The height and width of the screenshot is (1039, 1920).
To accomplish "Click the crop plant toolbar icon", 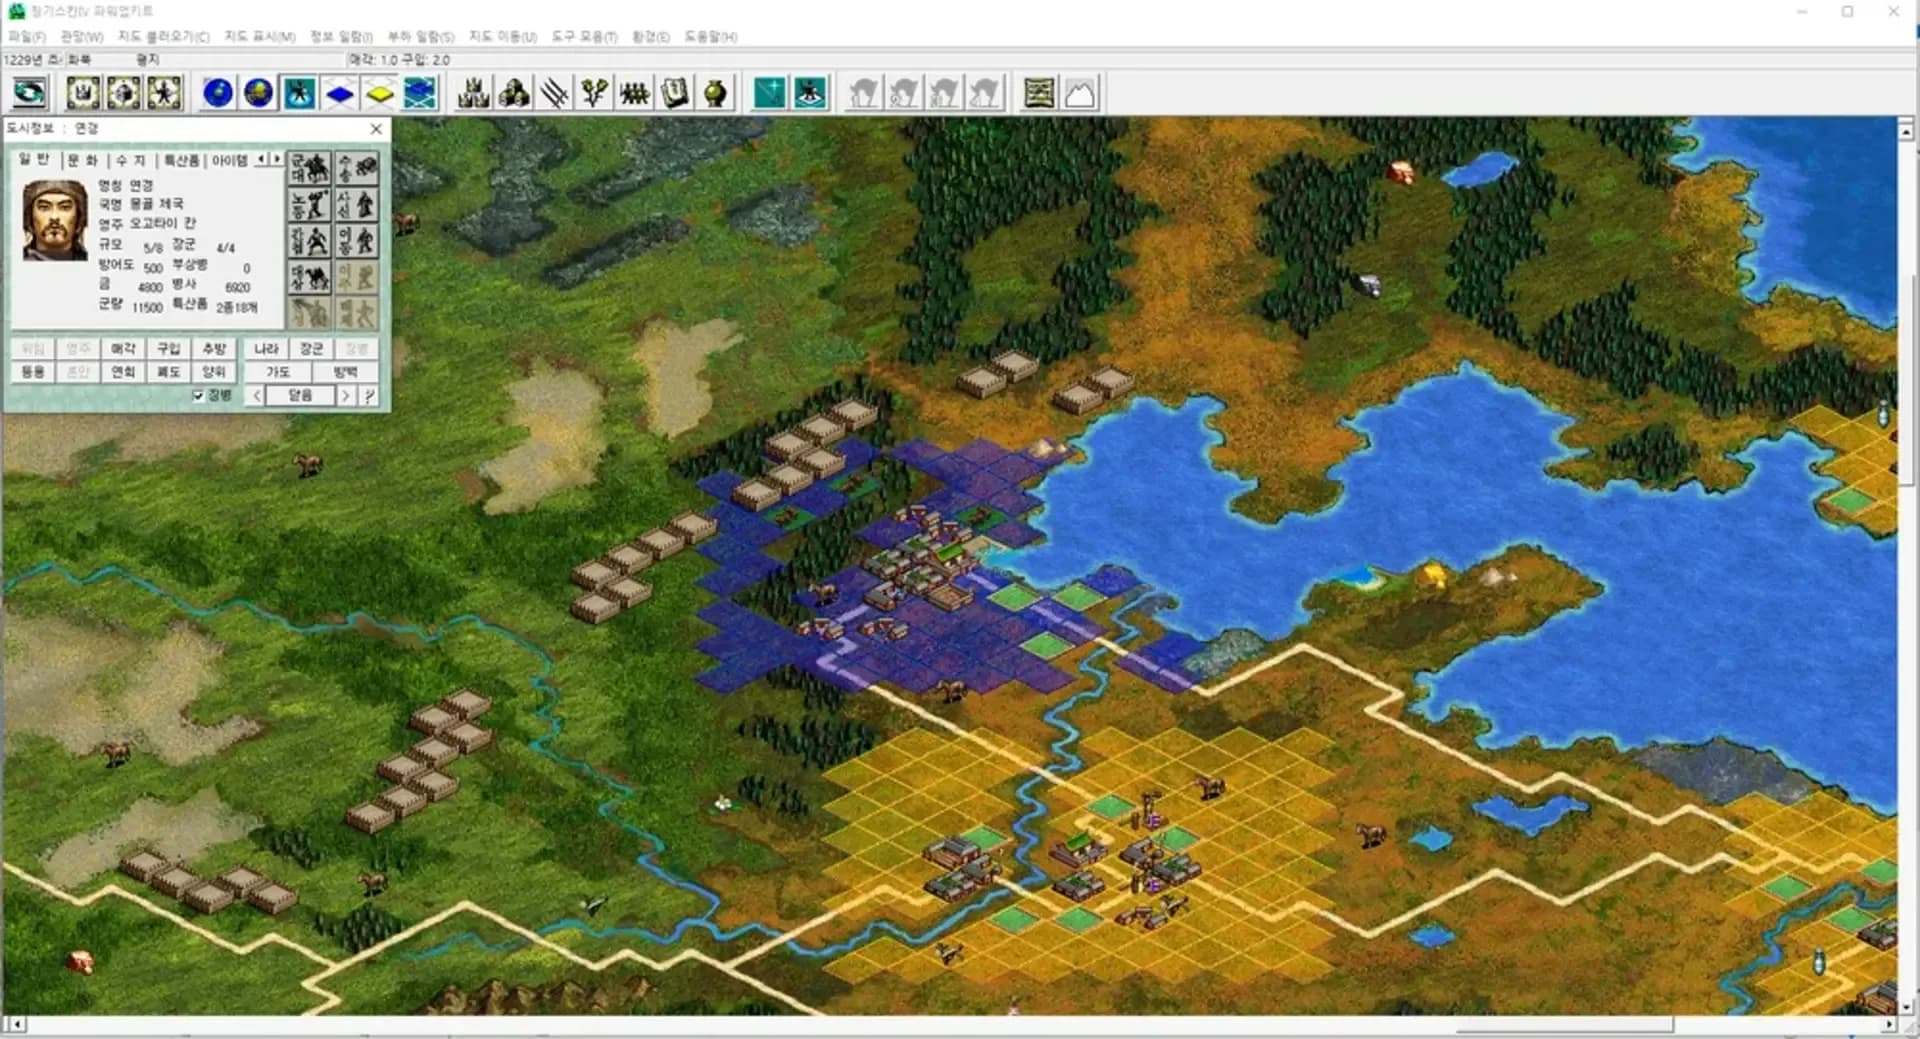I will click(594, 94).
